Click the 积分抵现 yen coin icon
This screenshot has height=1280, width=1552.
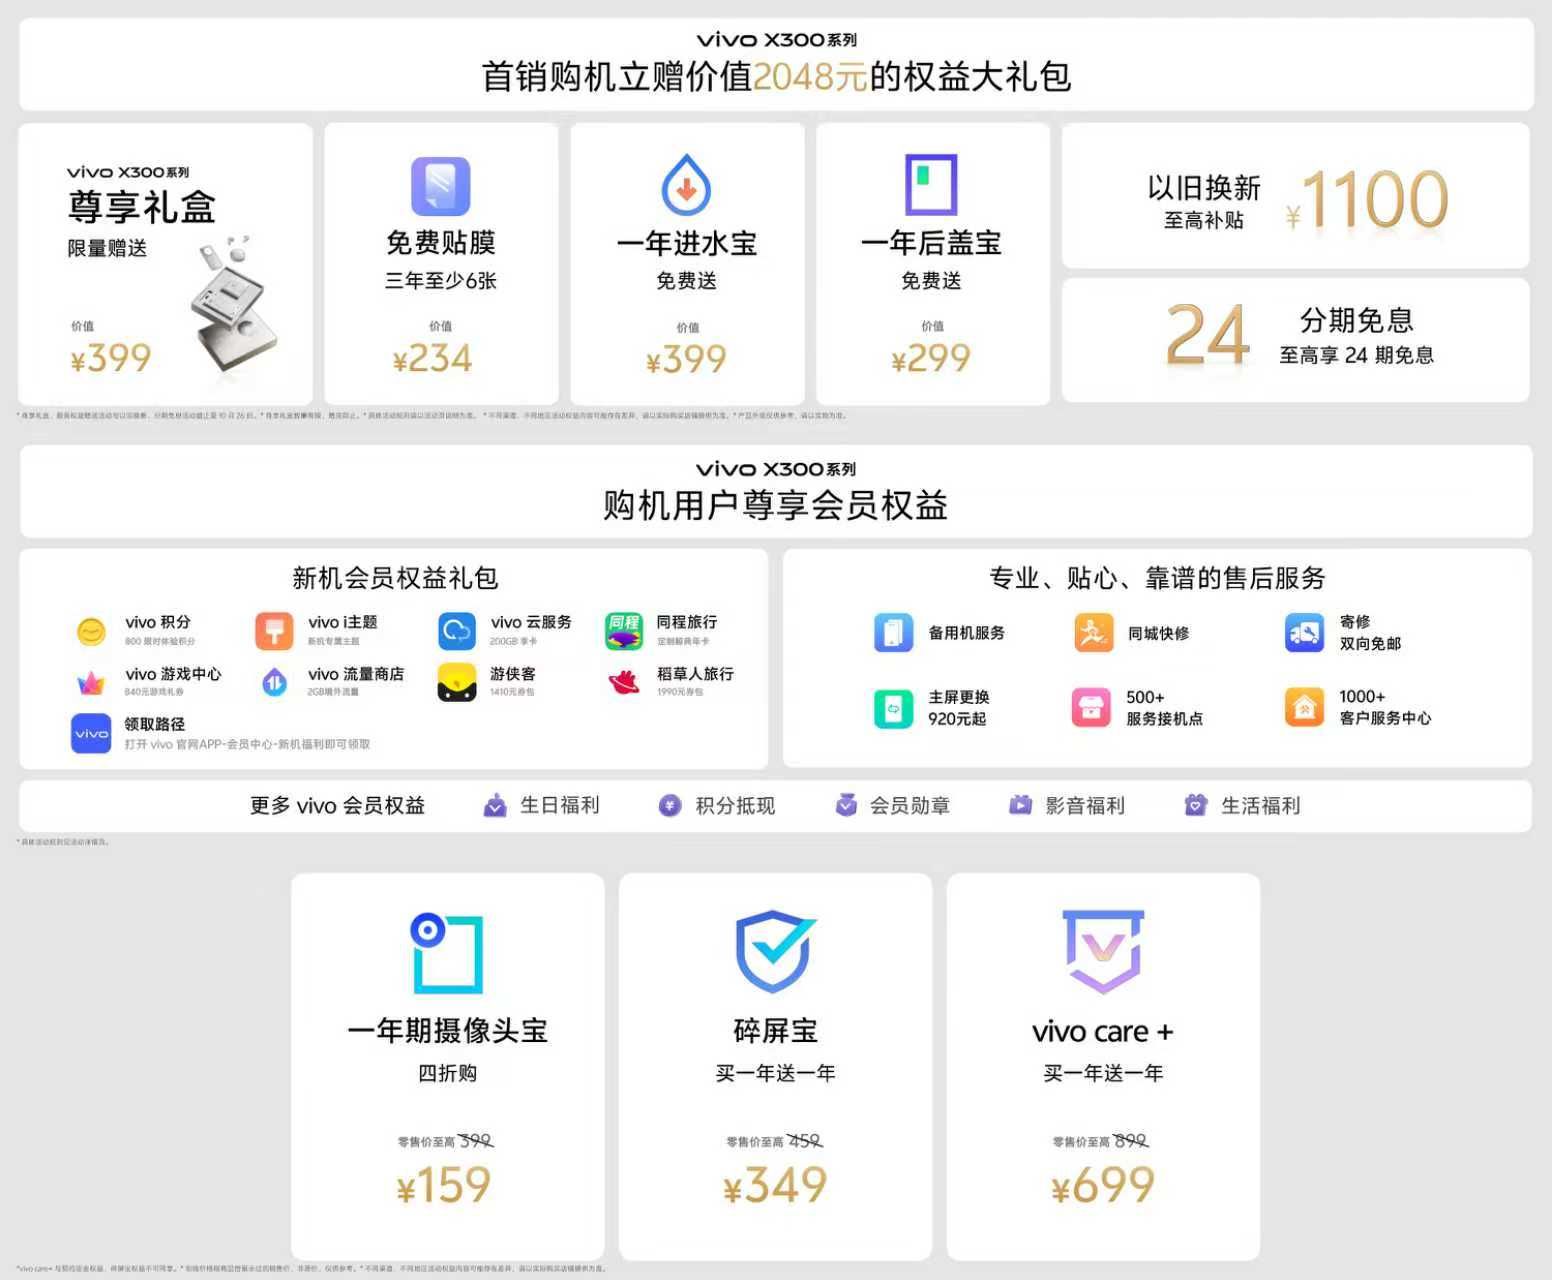click(x=670, y=805)
